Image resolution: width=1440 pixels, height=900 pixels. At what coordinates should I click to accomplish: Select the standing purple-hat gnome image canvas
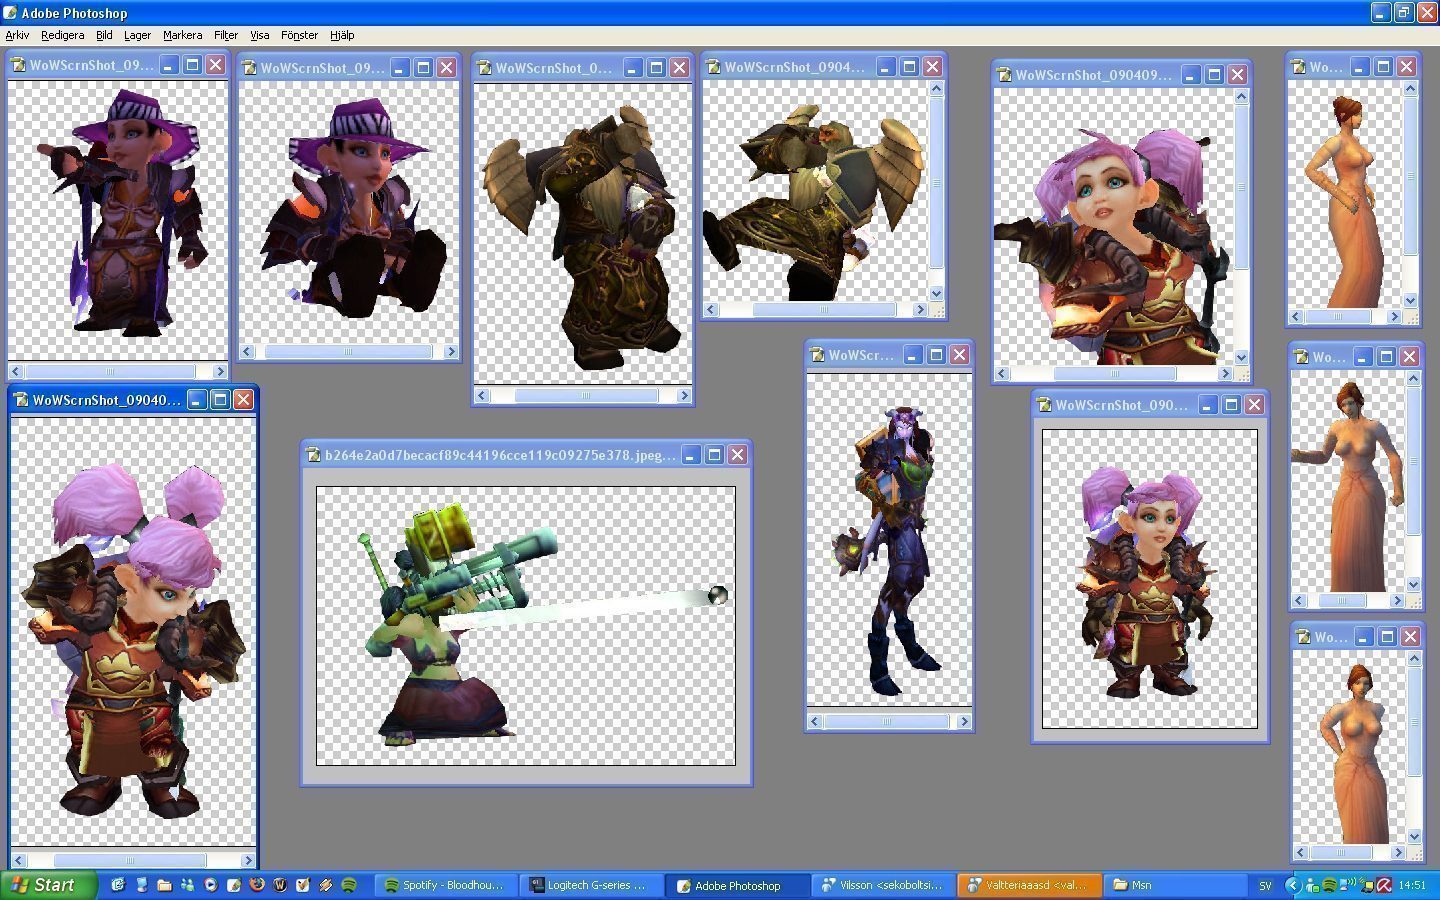tap(118, 220)
